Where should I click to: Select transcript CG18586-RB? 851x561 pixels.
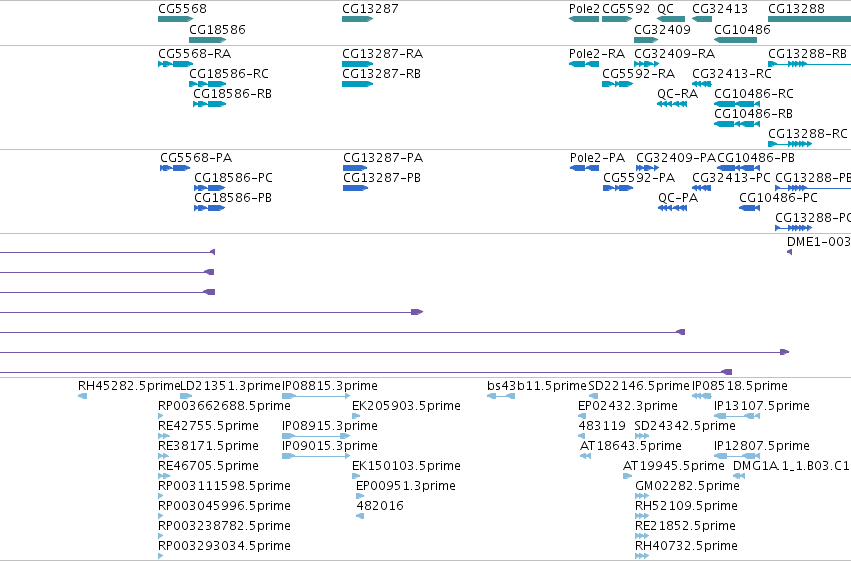232,94
